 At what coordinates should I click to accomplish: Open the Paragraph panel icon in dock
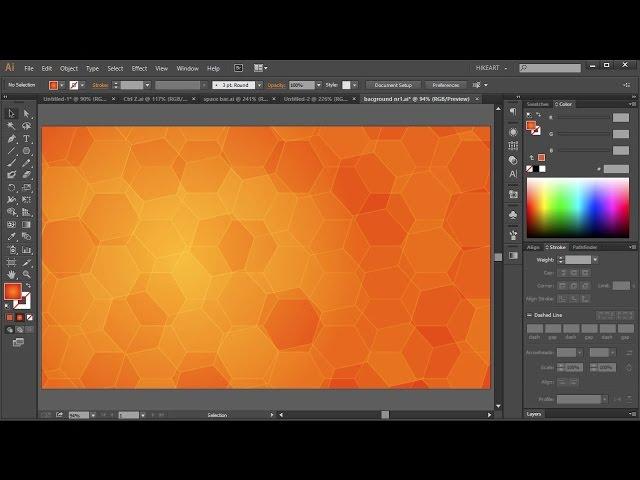(x=513, y=112)
